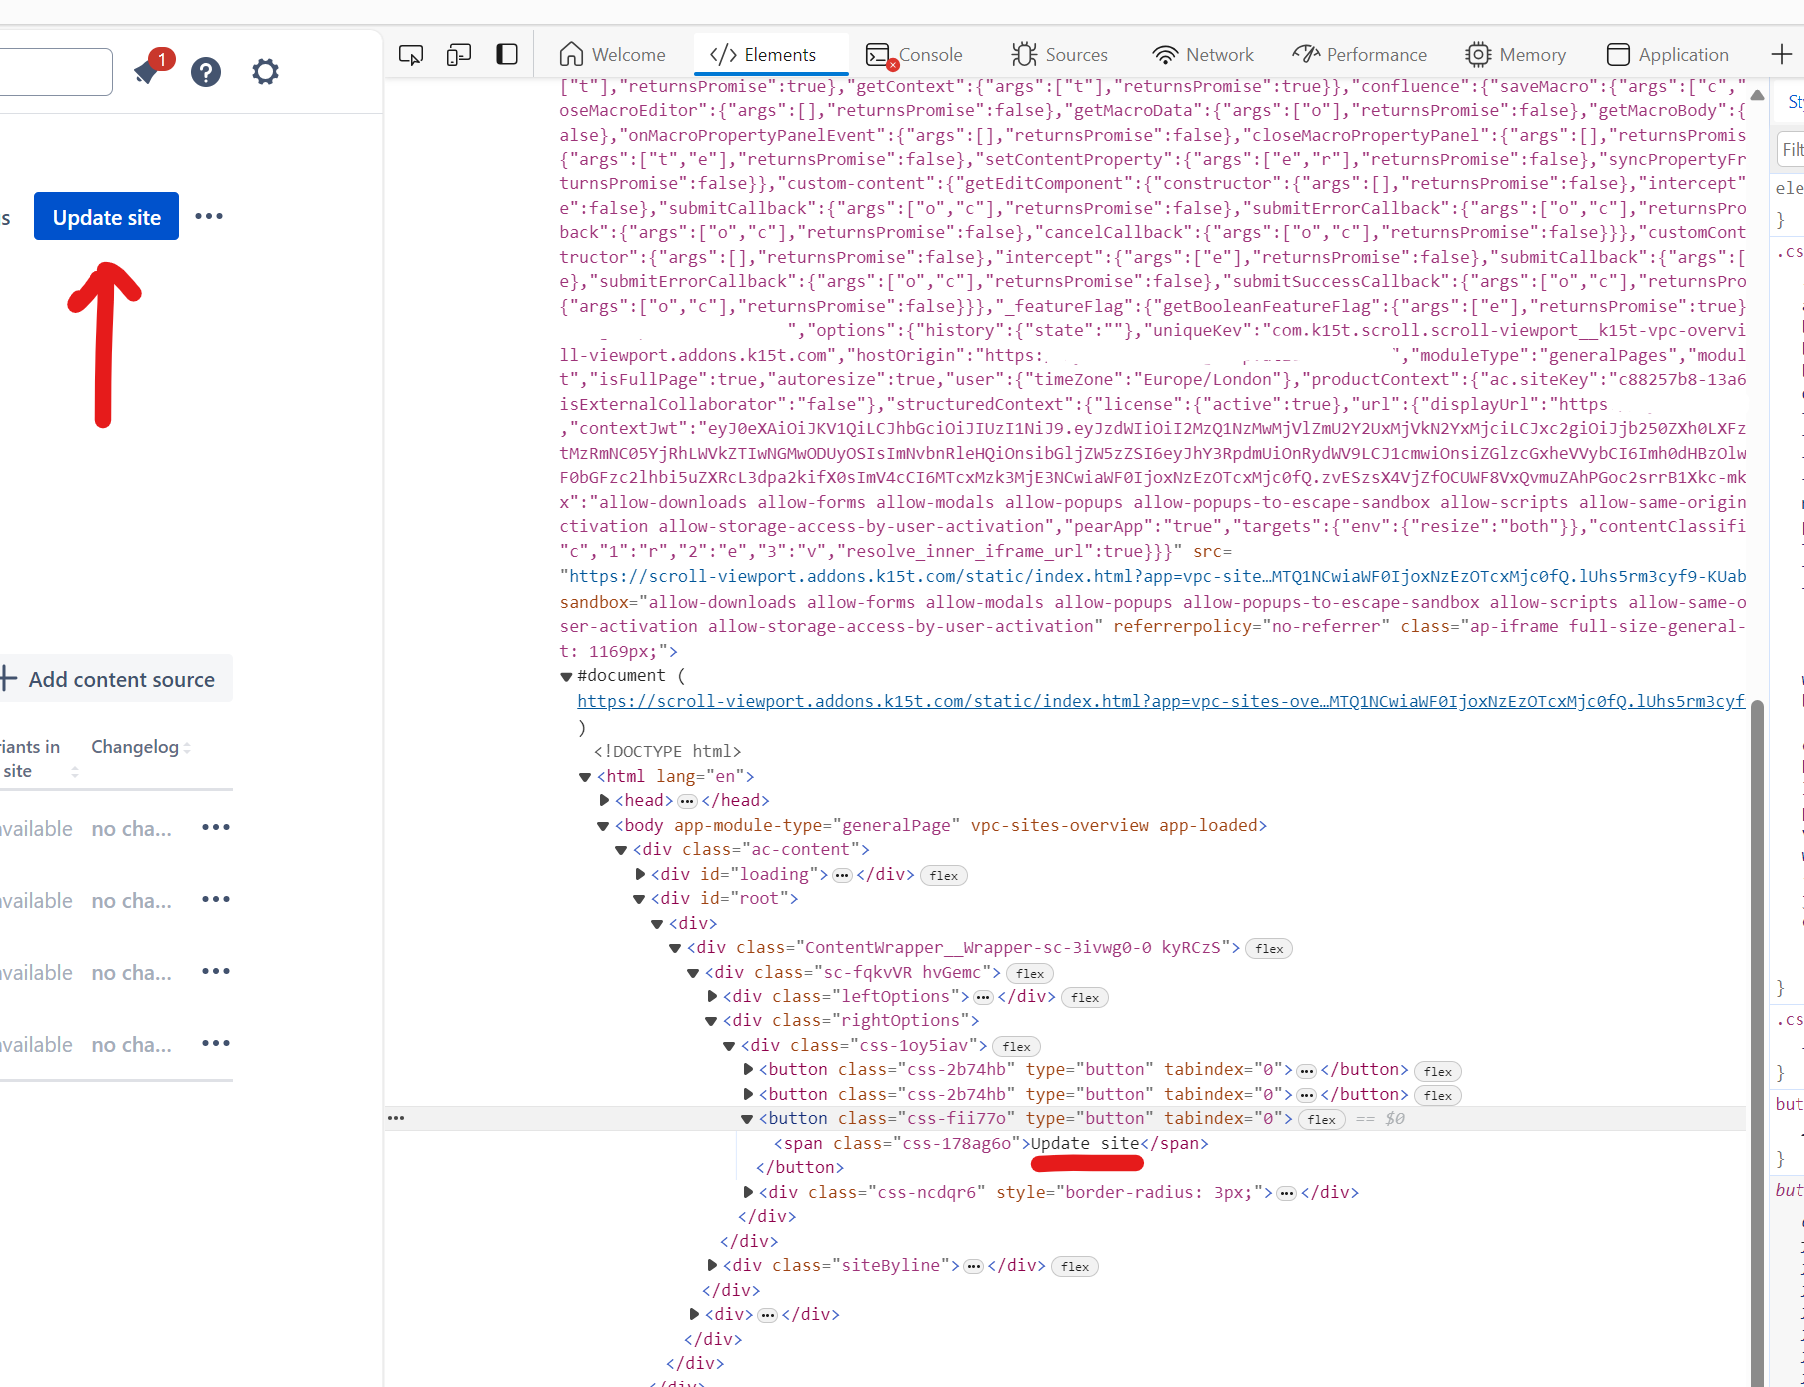Switch to the Console tab

tap(914, 55)
